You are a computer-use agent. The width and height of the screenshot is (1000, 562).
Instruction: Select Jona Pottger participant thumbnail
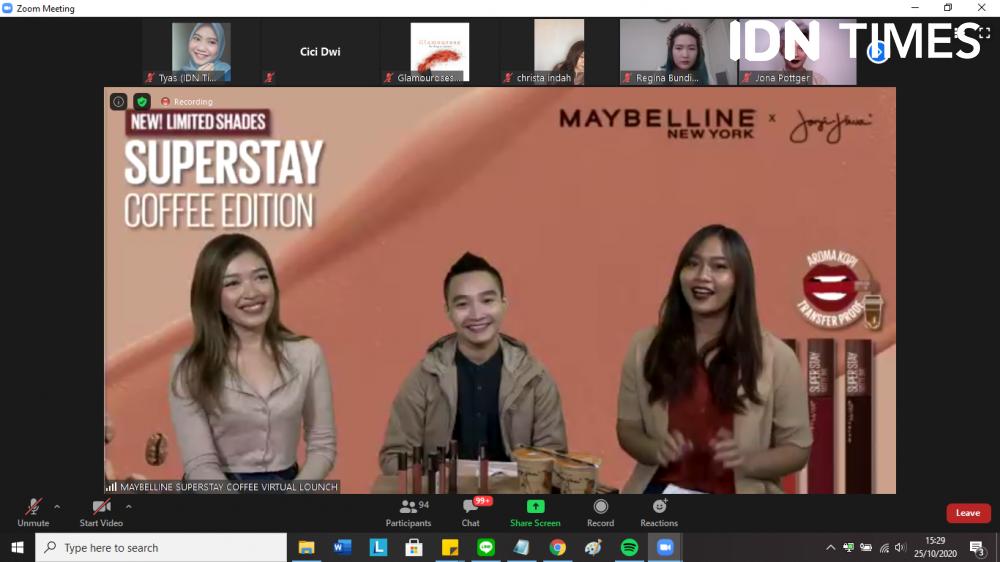coord(797,52)
